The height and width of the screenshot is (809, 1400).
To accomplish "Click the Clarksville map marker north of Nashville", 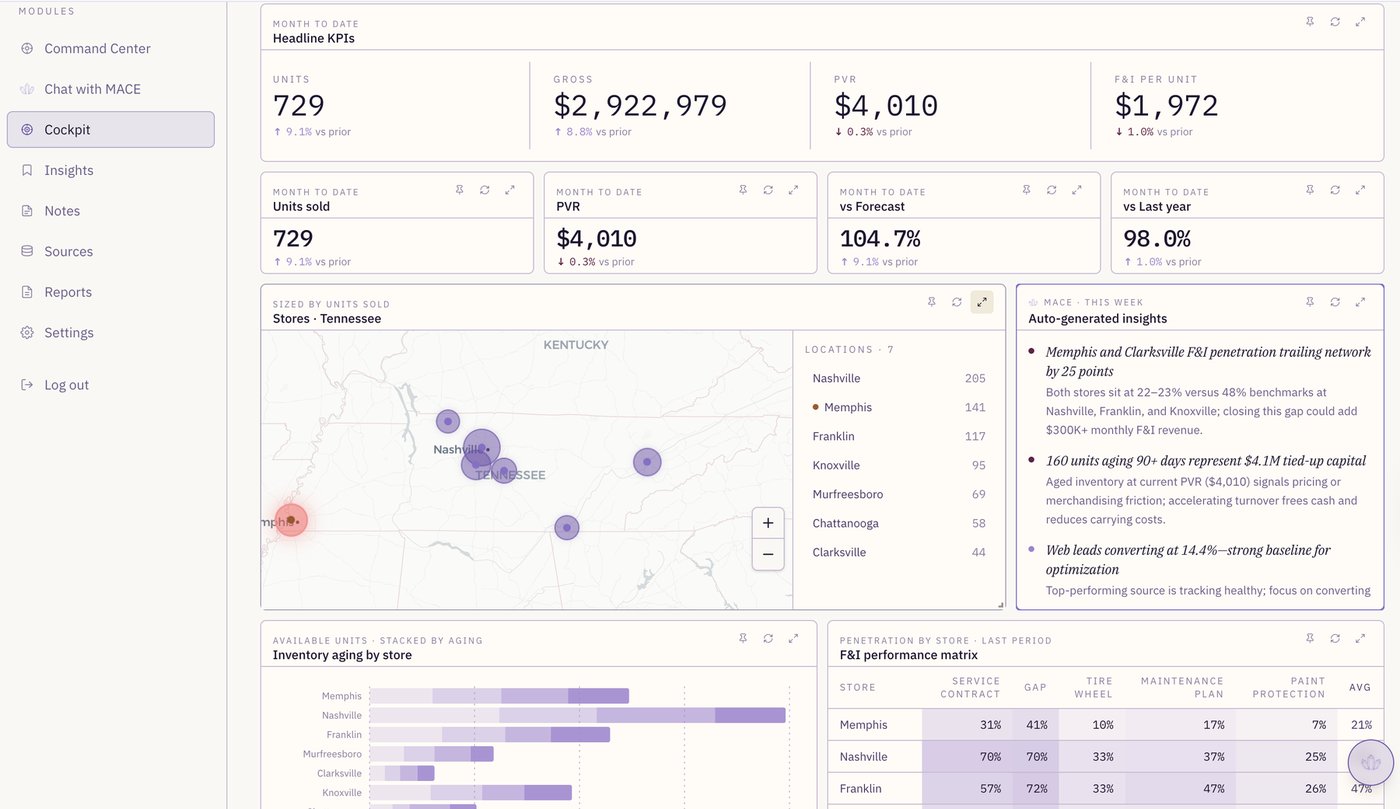I will (x=448, y=422).
